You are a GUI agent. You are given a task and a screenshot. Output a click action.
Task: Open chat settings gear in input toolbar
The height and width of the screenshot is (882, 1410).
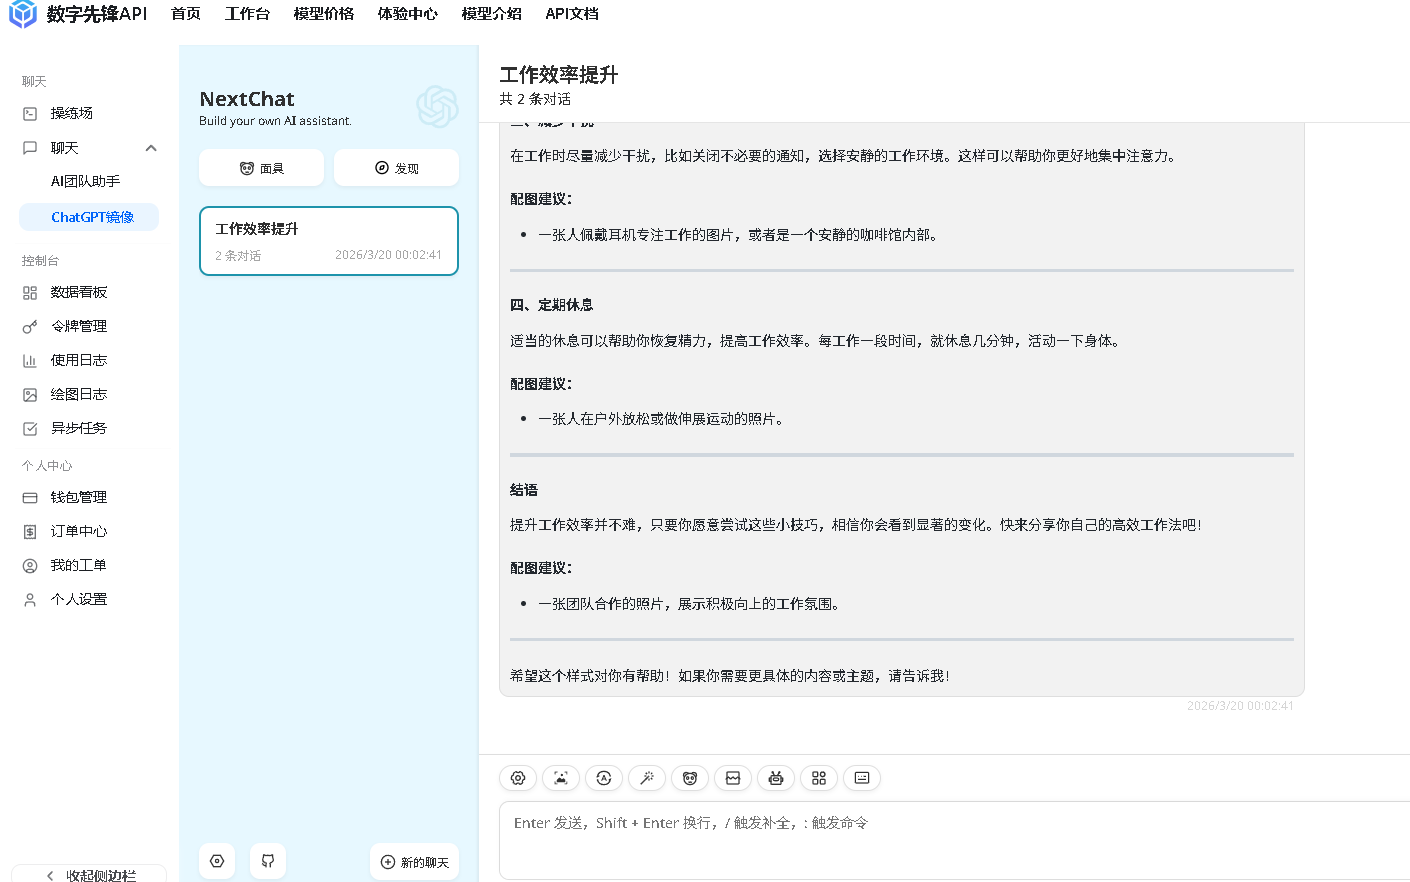[518, 778]
